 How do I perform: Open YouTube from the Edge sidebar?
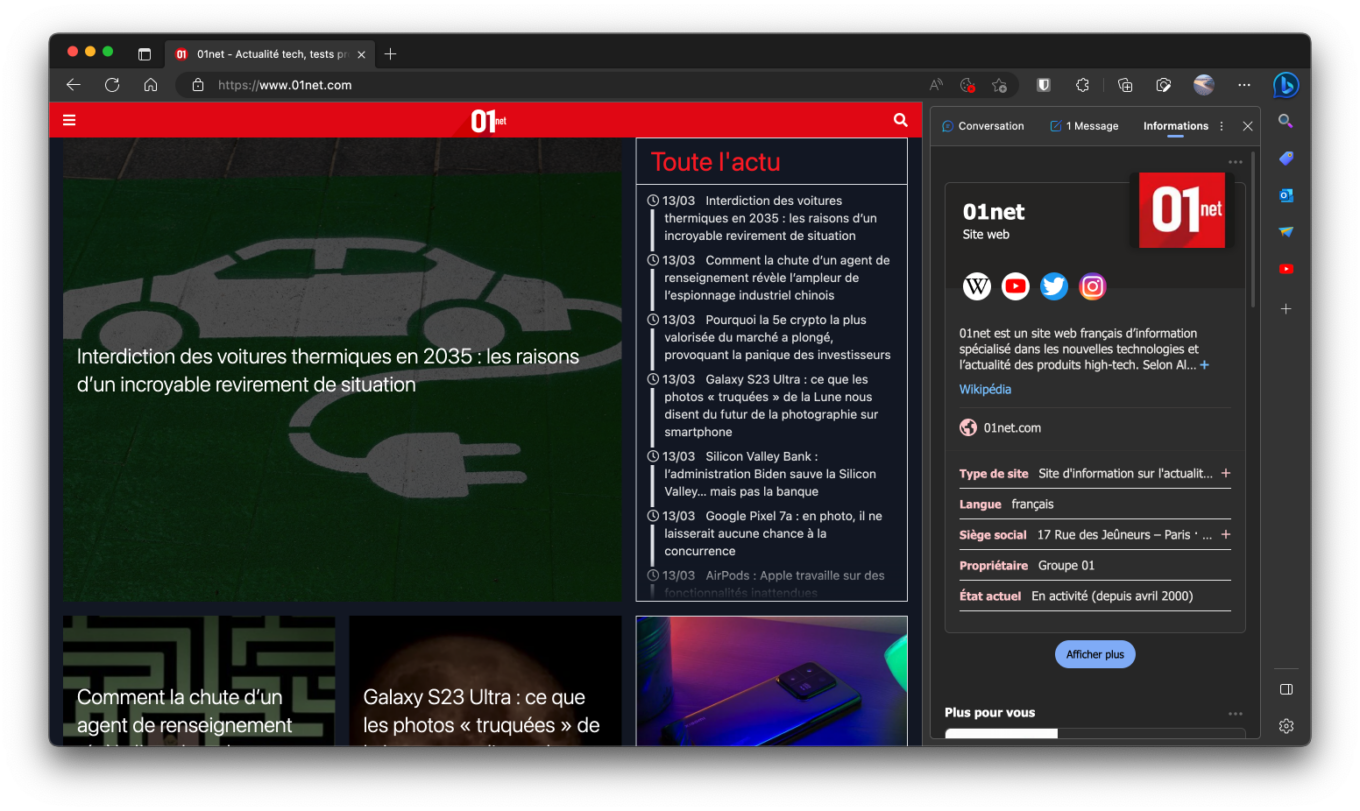1286,268
